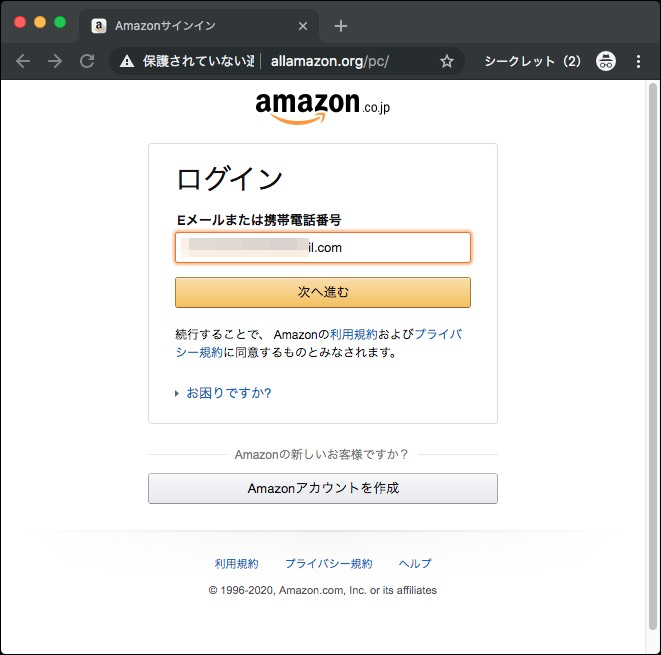Open プライバシー規約 link in the agreement sentence
661x655 pixels.
pyautogui.click(x=438, y=334)
